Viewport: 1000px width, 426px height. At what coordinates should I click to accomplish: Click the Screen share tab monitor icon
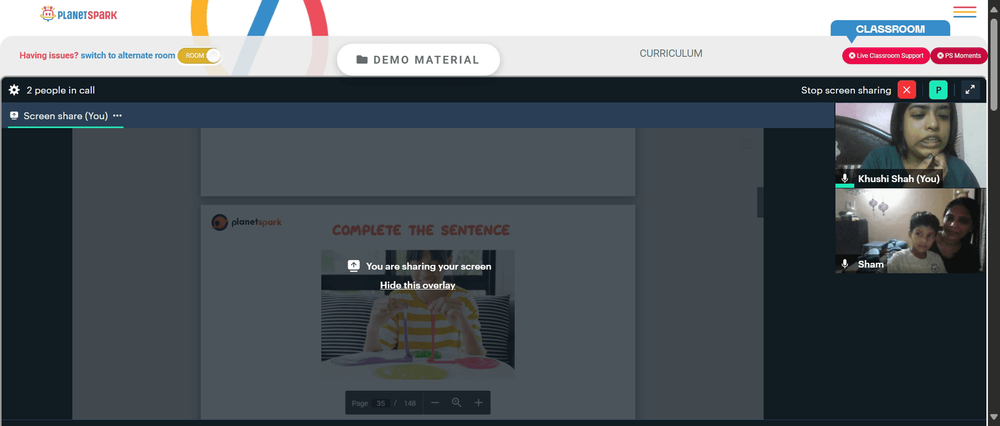(14, 115)
